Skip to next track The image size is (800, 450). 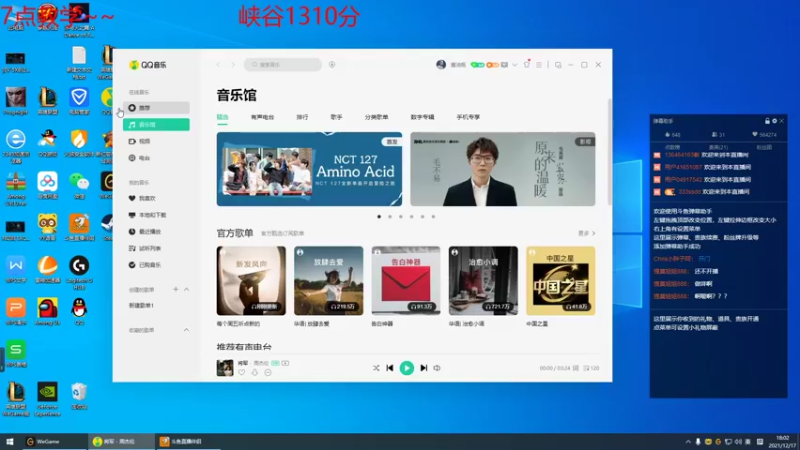[x=423, y=368]
